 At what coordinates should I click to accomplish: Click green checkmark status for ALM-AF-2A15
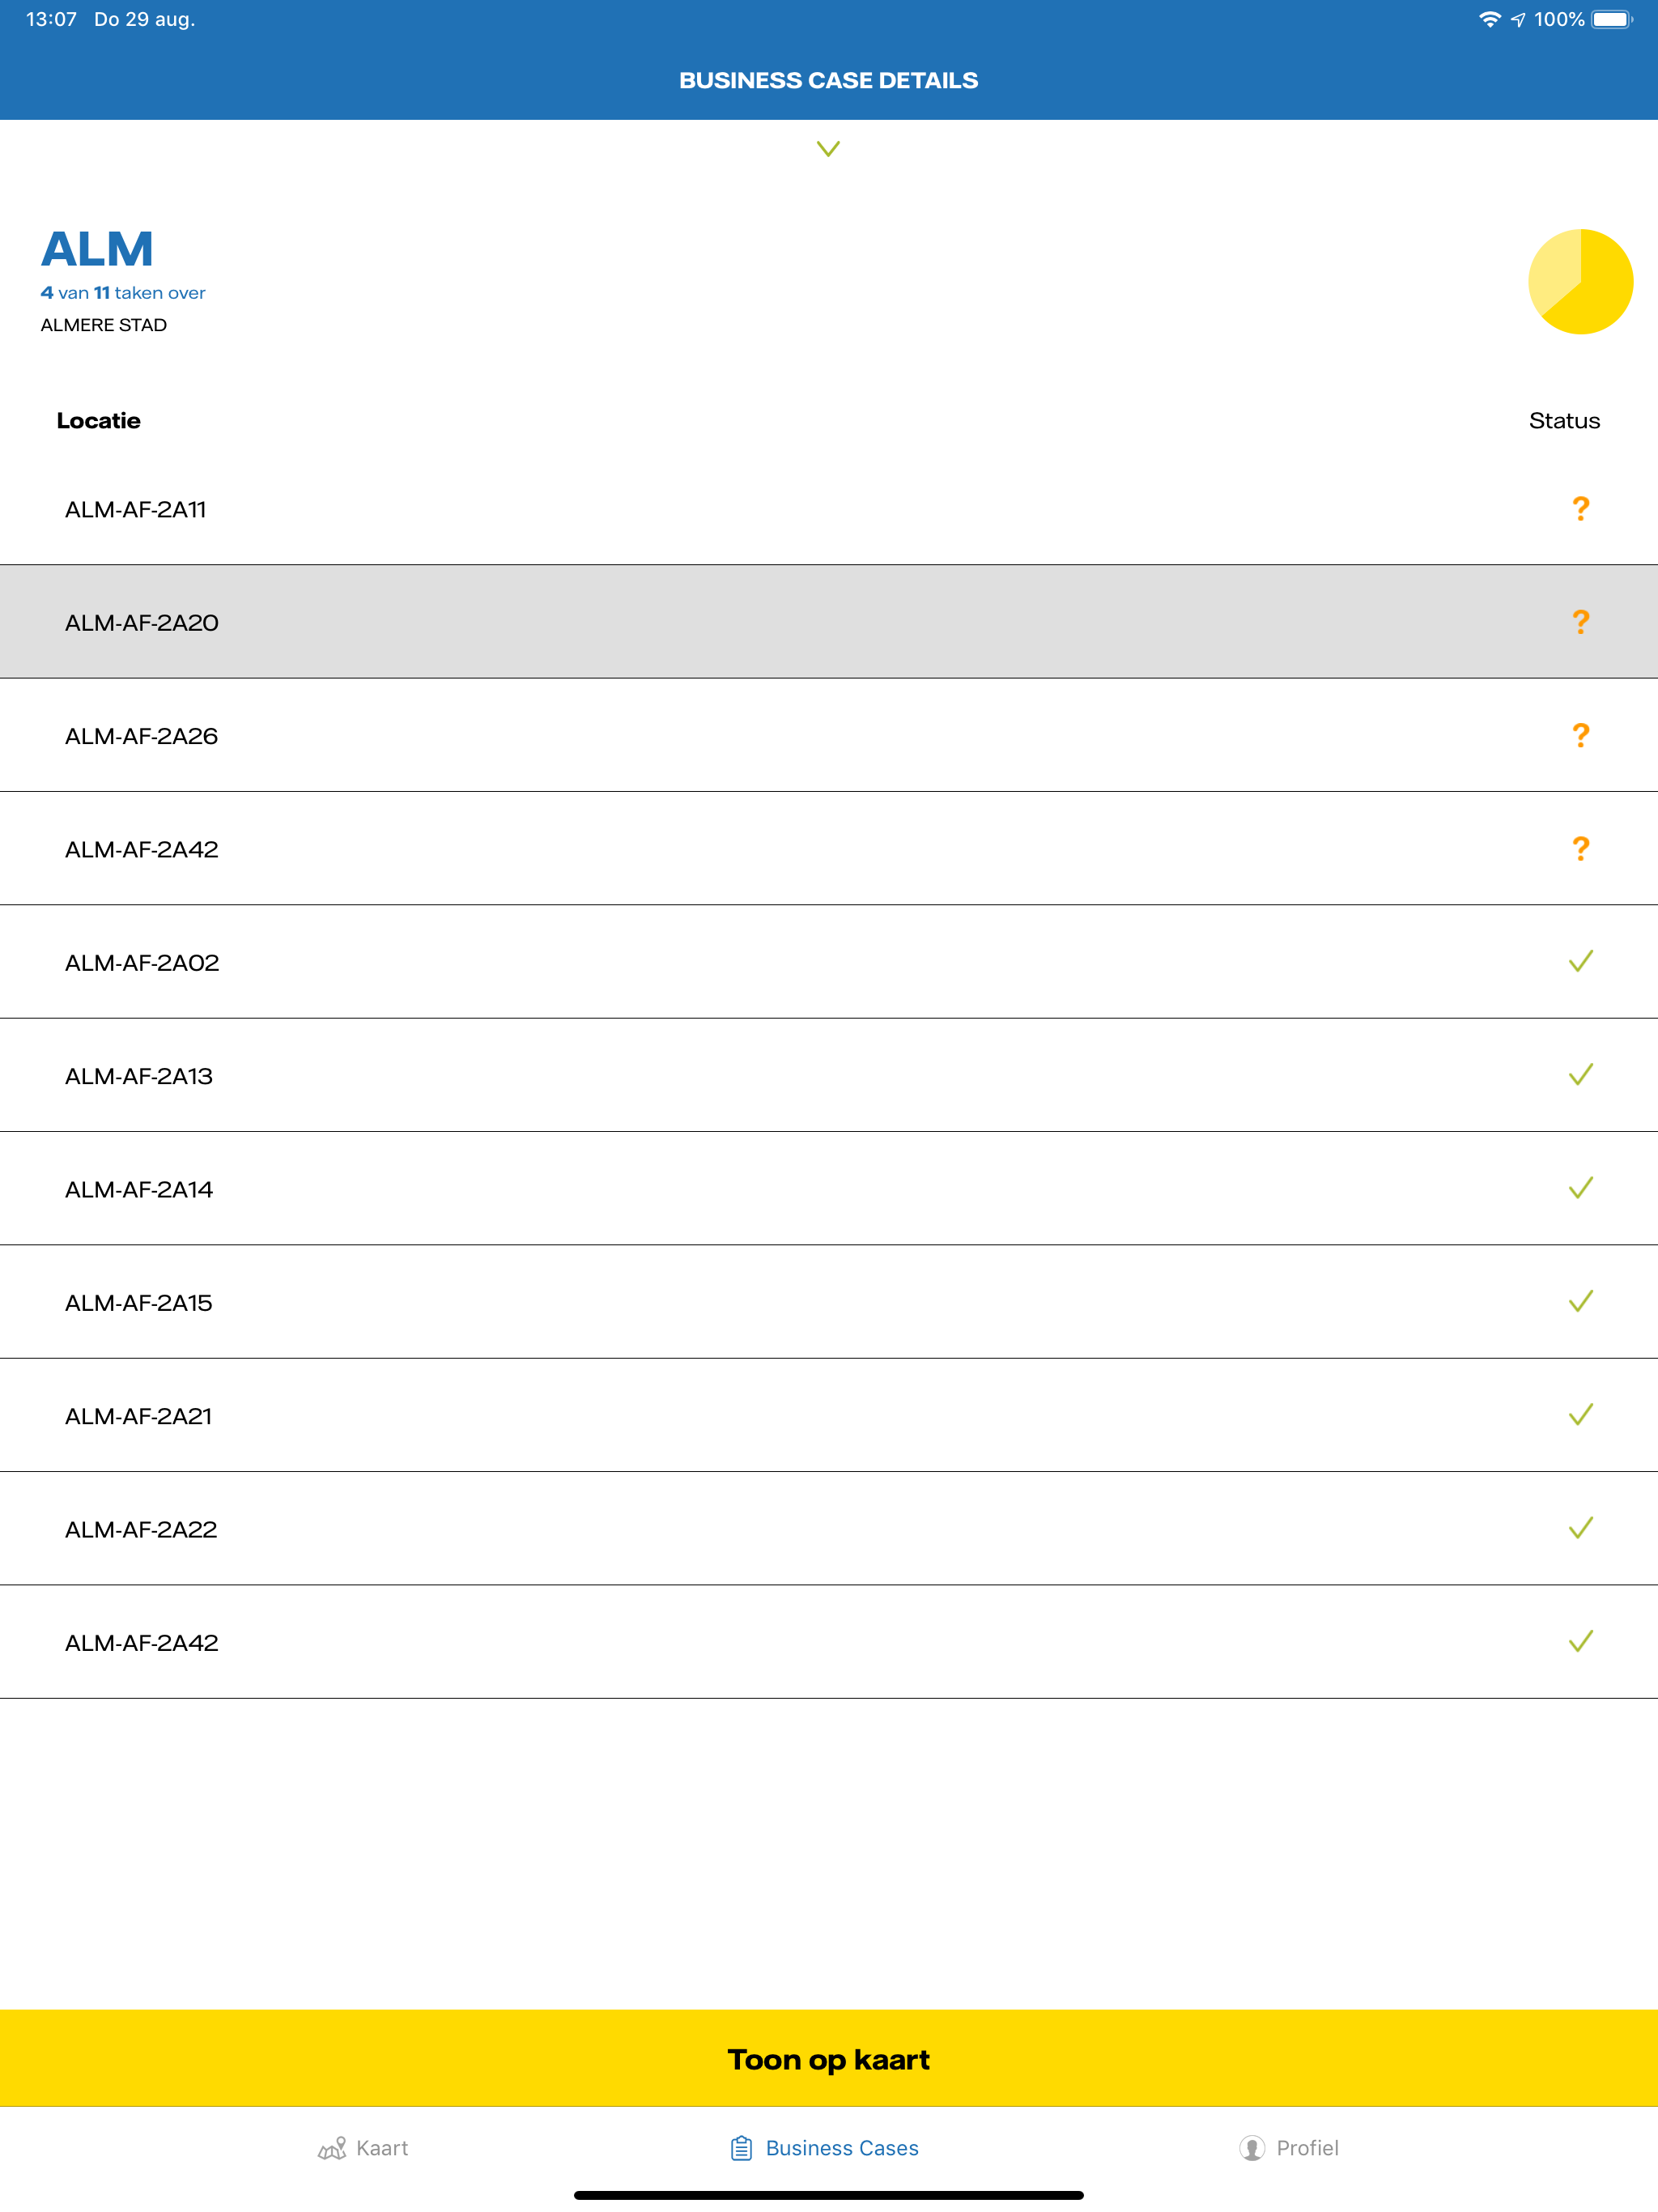point(1580,1302)
